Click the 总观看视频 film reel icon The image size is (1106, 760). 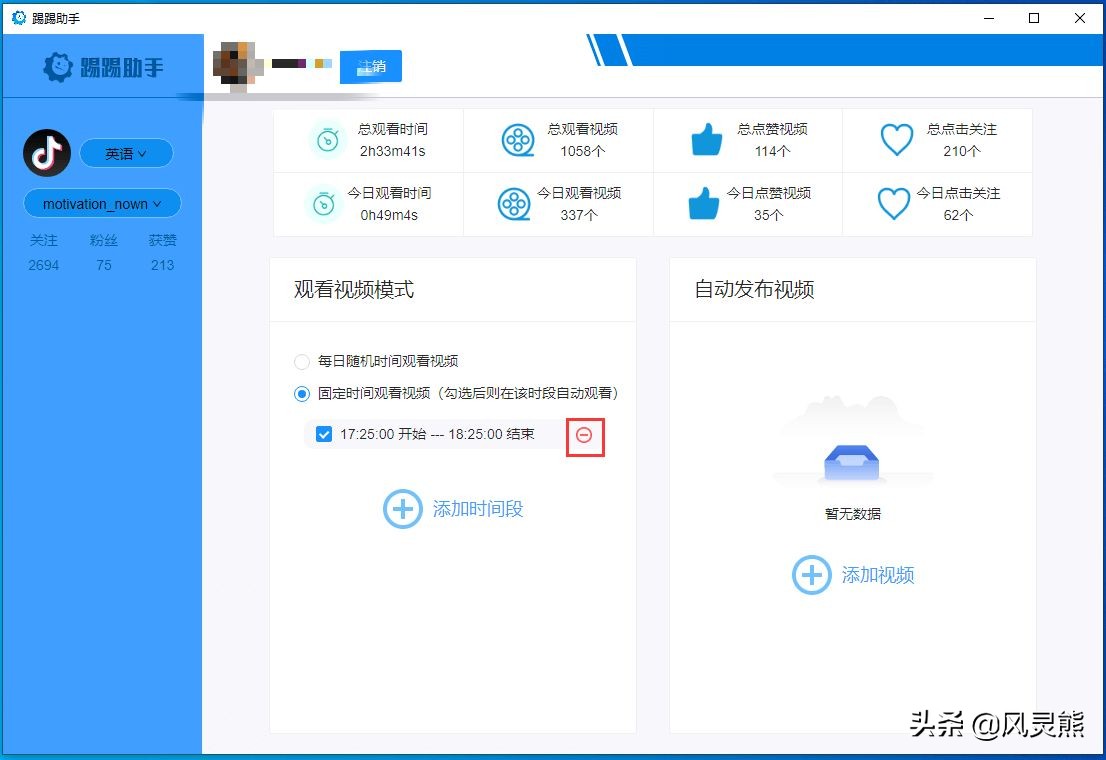point(516,140)
